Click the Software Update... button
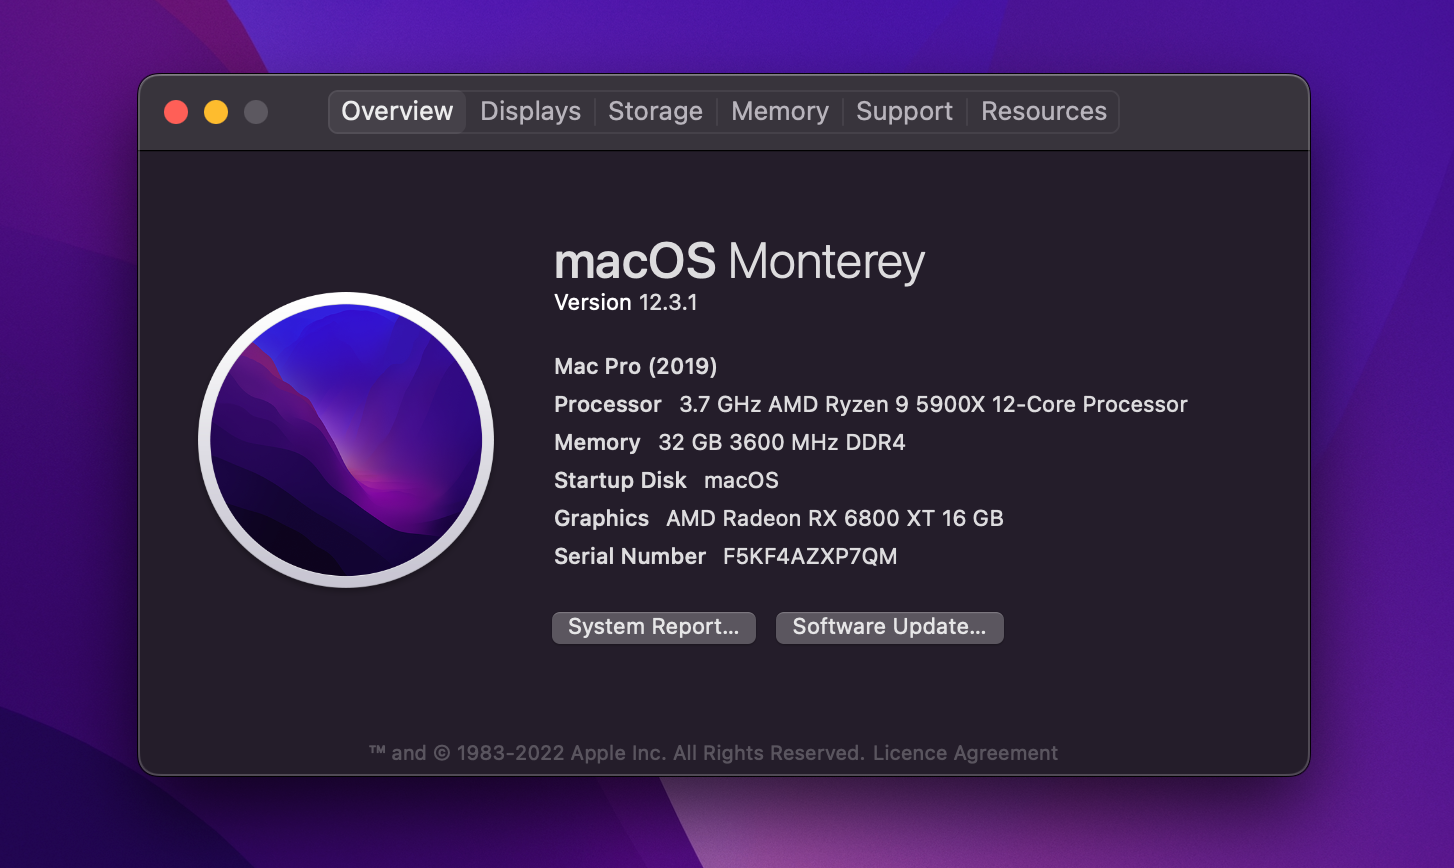Screen dimensions: 1454x868 click(889, 627)
